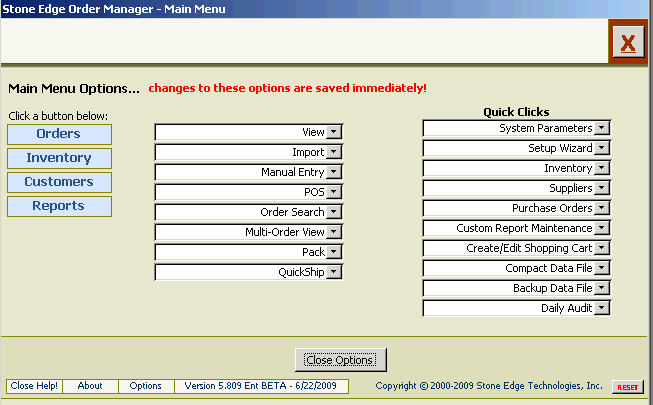This screenshot has width=653, height=405.
Task: Click the Close Options button
Action: [340, 360]
